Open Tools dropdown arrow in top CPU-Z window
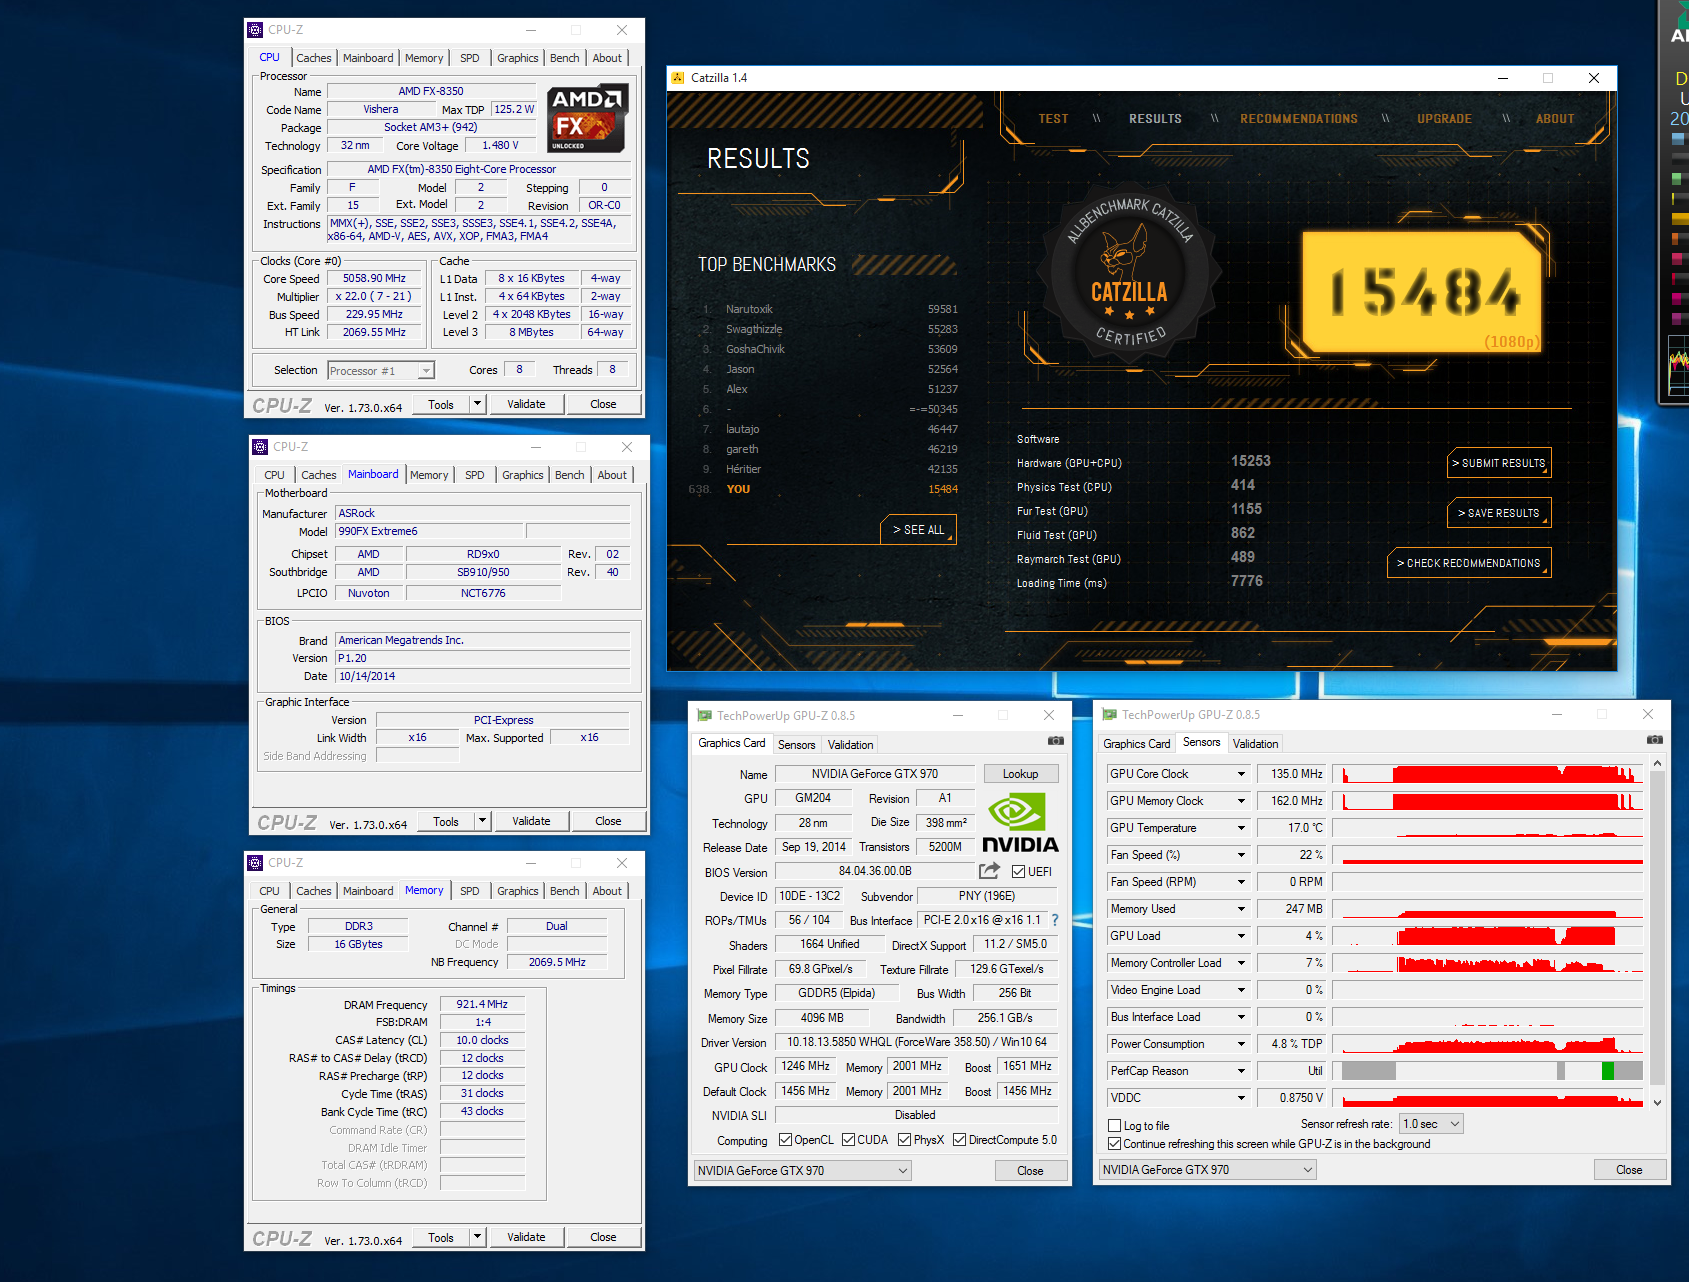Screen dimensions: 1689x1282 click(x=477, y=404)
